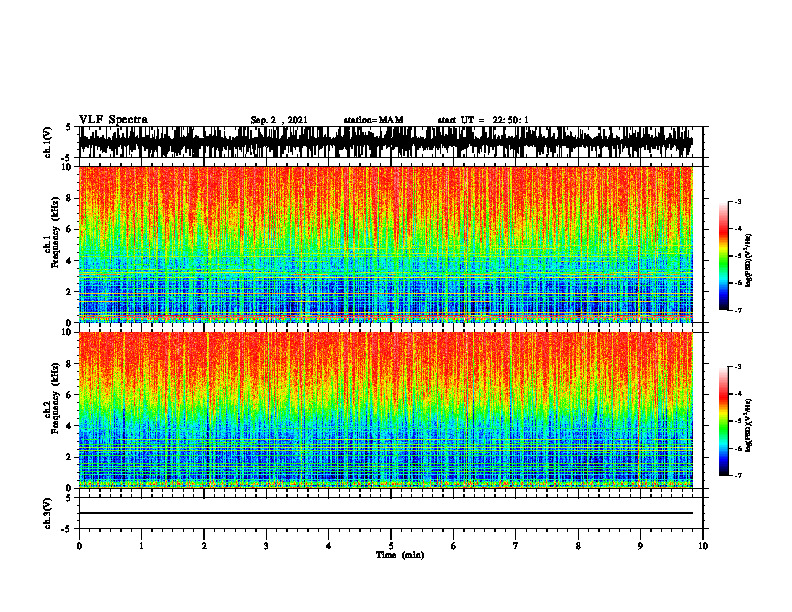
Task: Click the "4" kHz tick on ch.1 axis
Action: [x=71, y=261]
